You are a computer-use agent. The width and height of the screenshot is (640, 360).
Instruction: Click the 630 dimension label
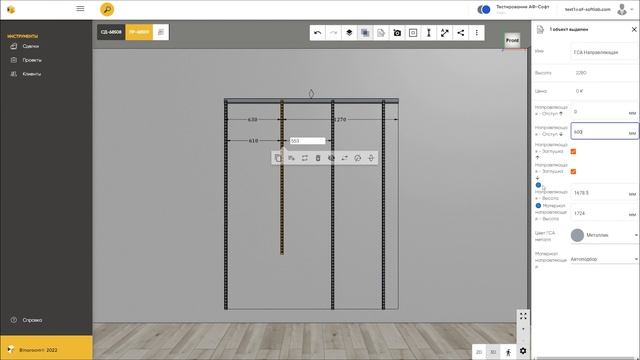(252, 120)
